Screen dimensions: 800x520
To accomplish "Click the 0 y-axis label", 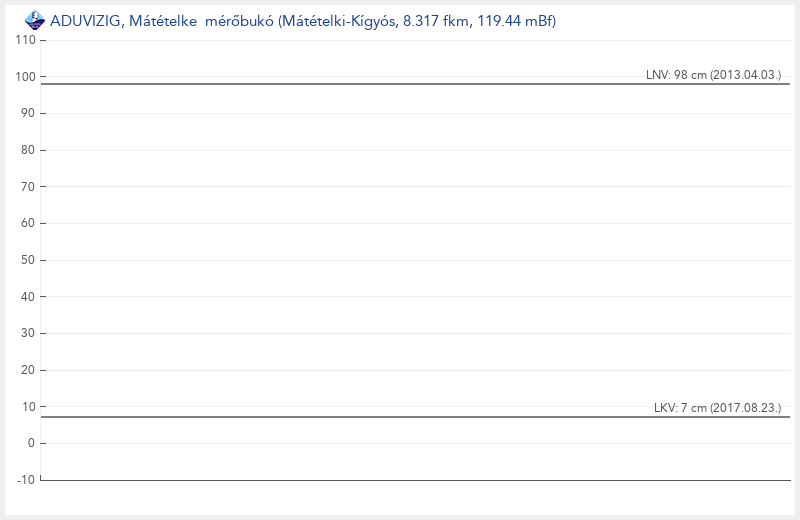I will (32, 443).
